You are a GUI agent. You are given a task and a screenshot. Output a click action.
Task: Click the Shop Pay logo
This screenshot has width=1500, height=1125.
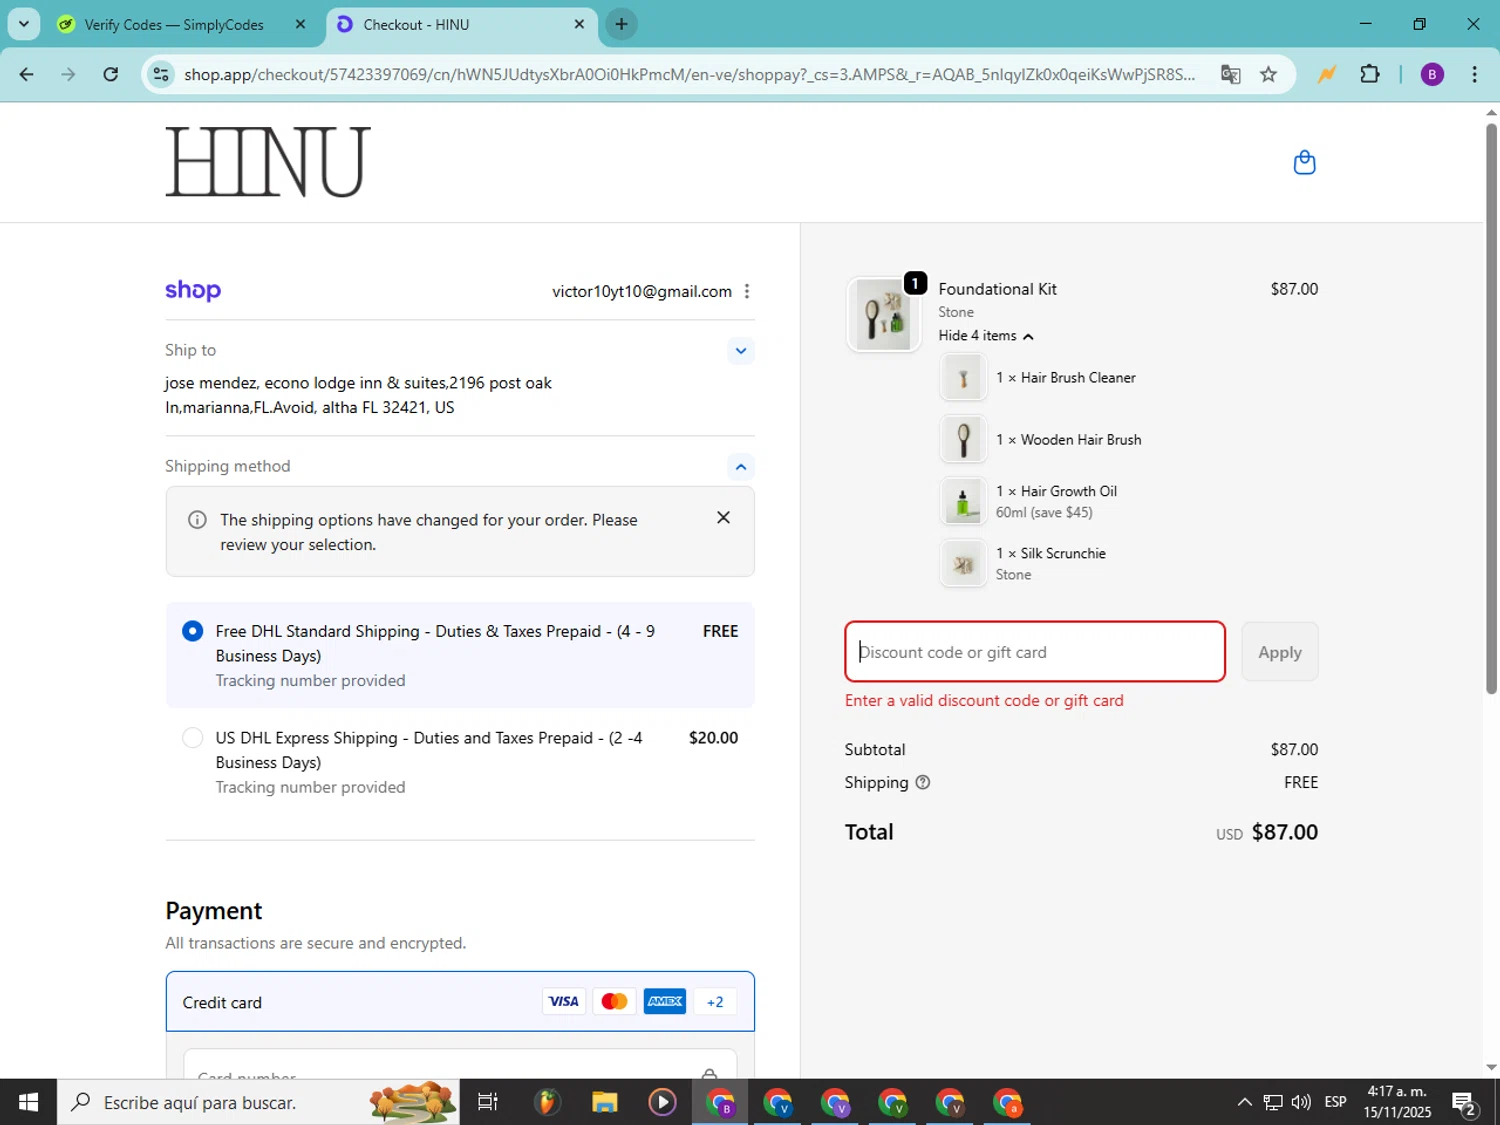pos(193,290)
